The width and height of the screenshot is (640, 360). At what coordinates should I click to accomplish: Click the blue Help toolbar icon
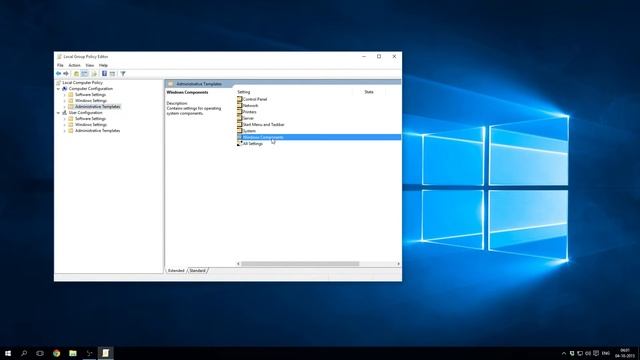pos(104,73)
